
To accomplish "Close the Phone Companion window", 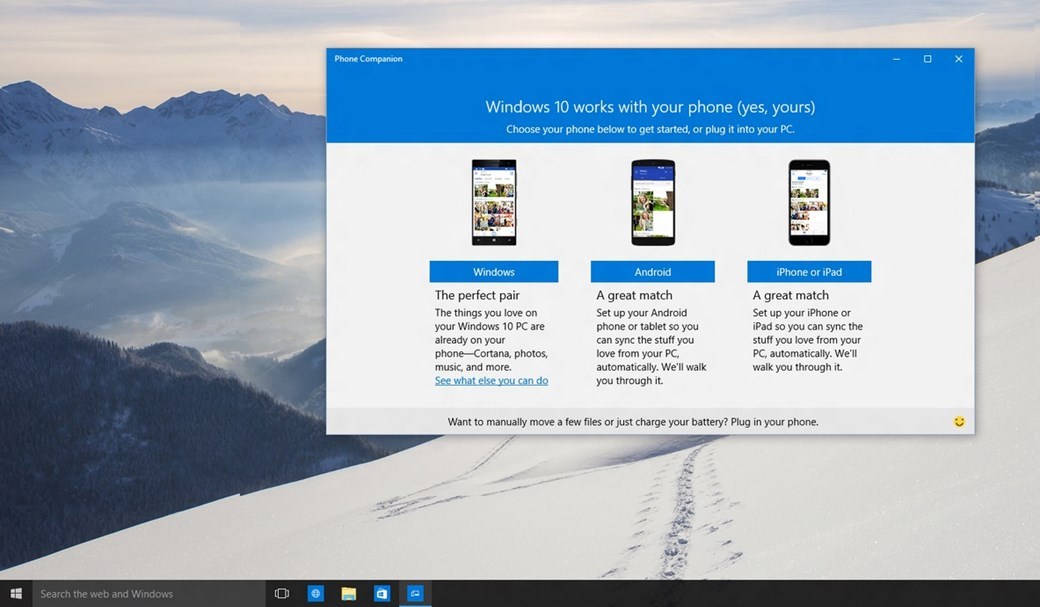I will (x=958, y=58).
